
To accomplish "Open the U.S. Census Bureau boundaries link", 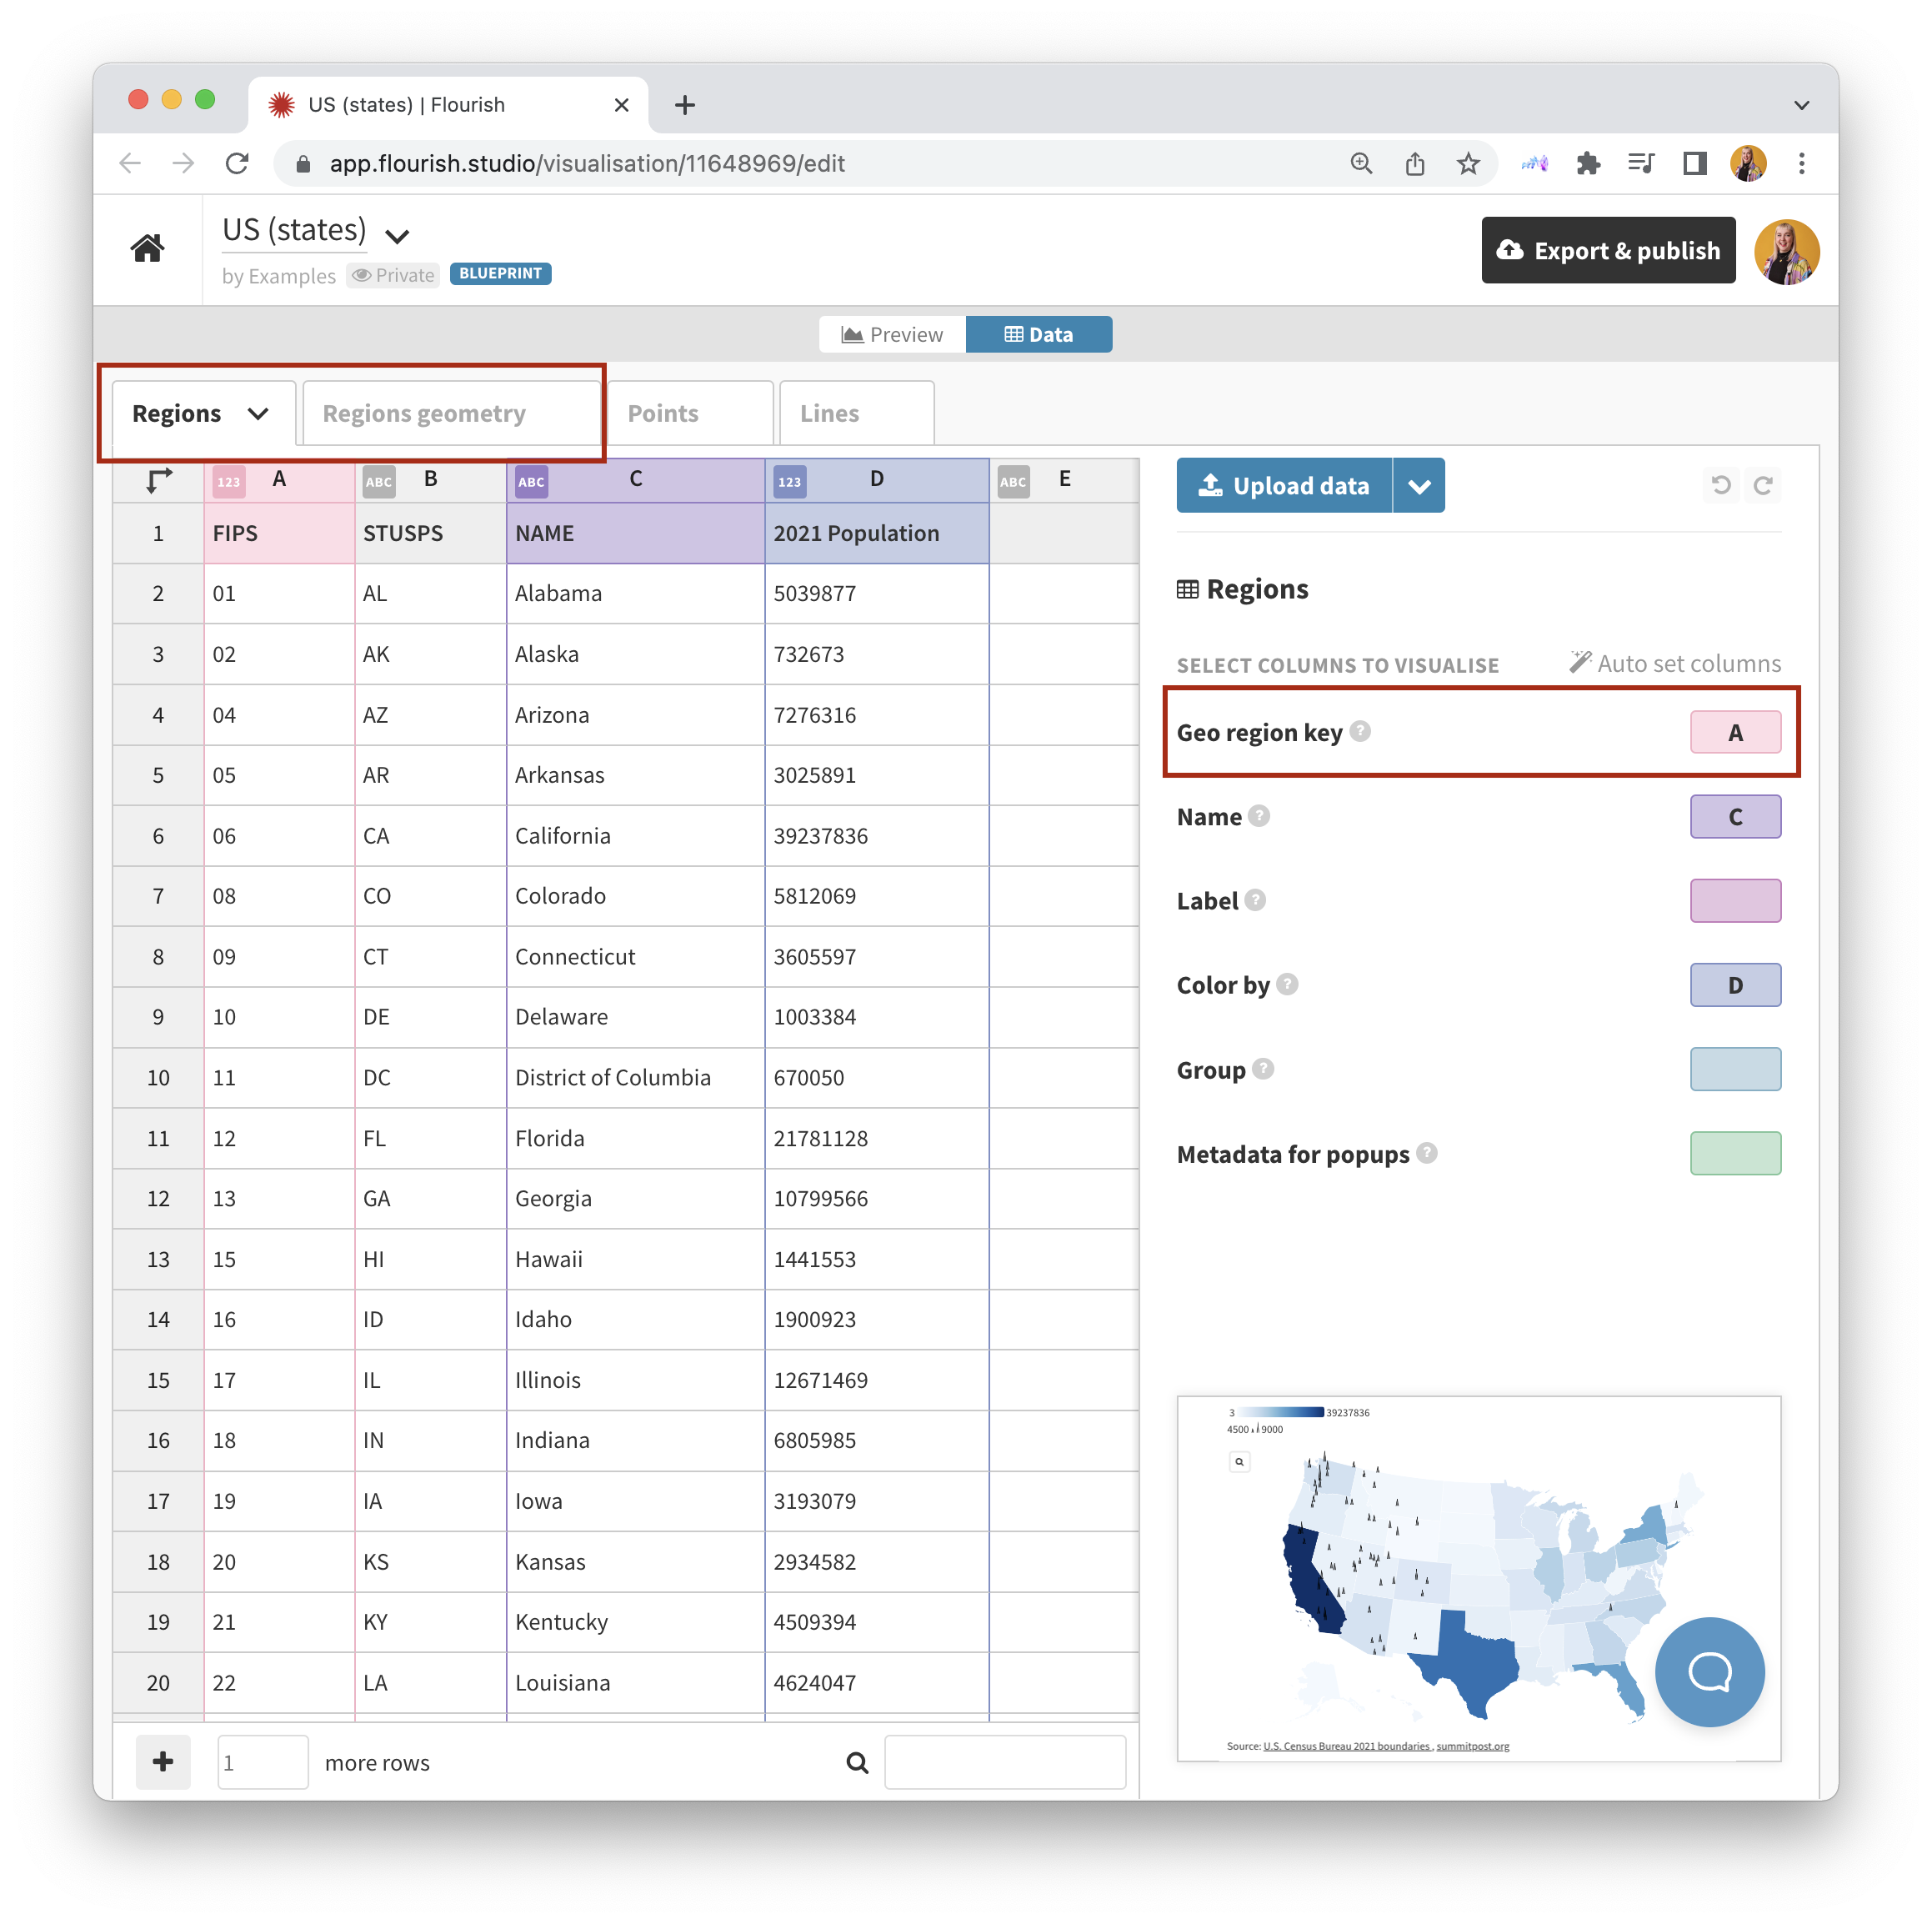I will [x=1345, y=1747].
